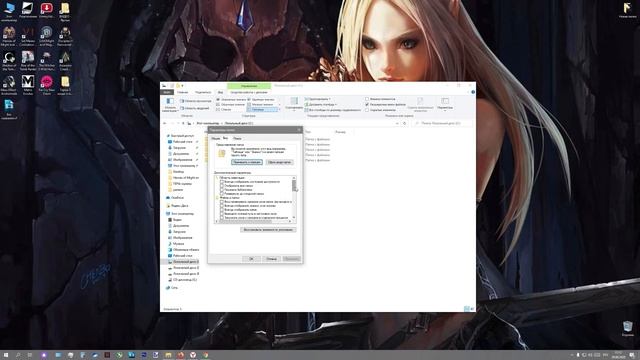The image size is (640, 360).
Task: Click Восстановить значения по умолчанию button
Action: point(268,230)
